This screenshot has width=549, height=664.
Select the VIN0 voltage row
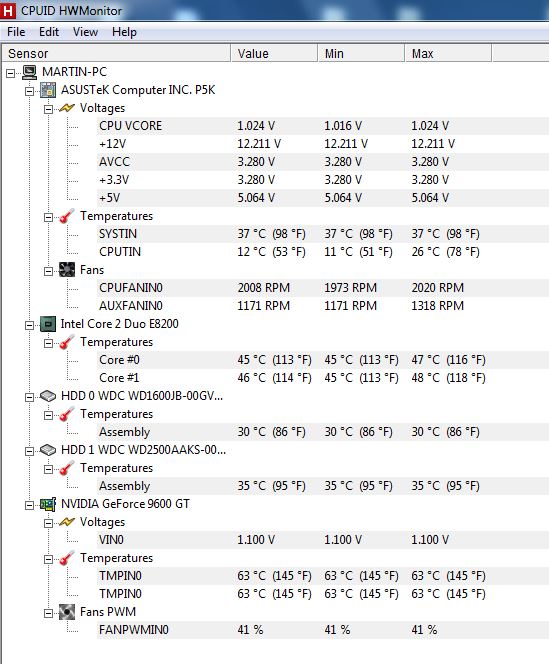tap(323, 540)
